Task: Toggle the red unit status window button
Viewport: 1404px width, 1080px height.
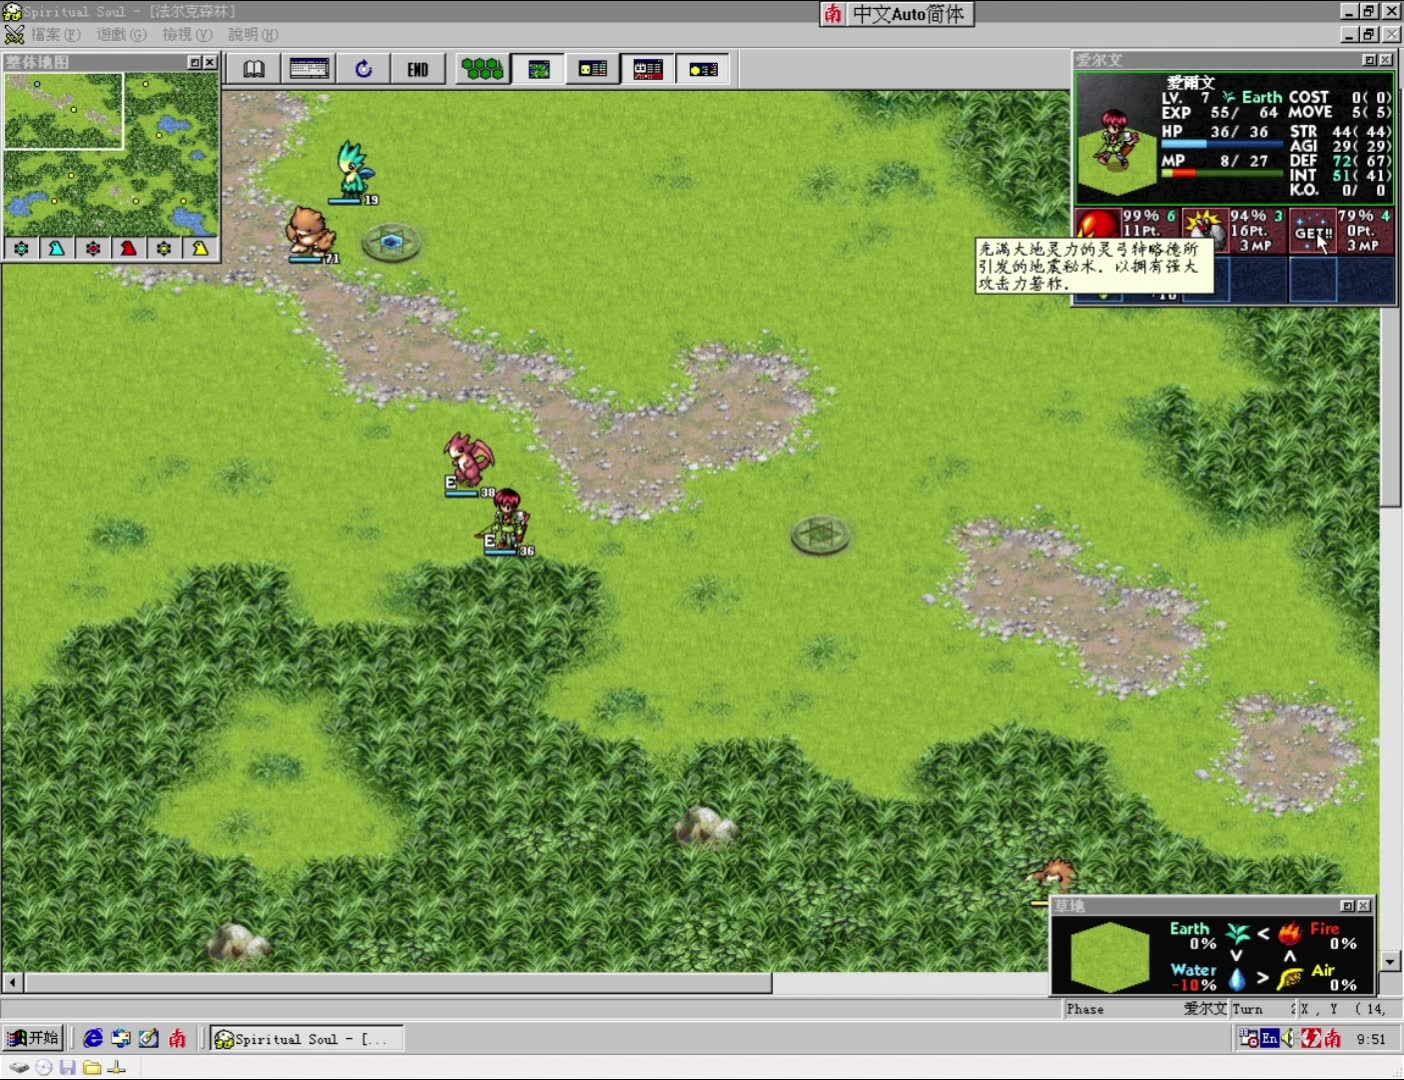Action: click(x=648, y=69)
